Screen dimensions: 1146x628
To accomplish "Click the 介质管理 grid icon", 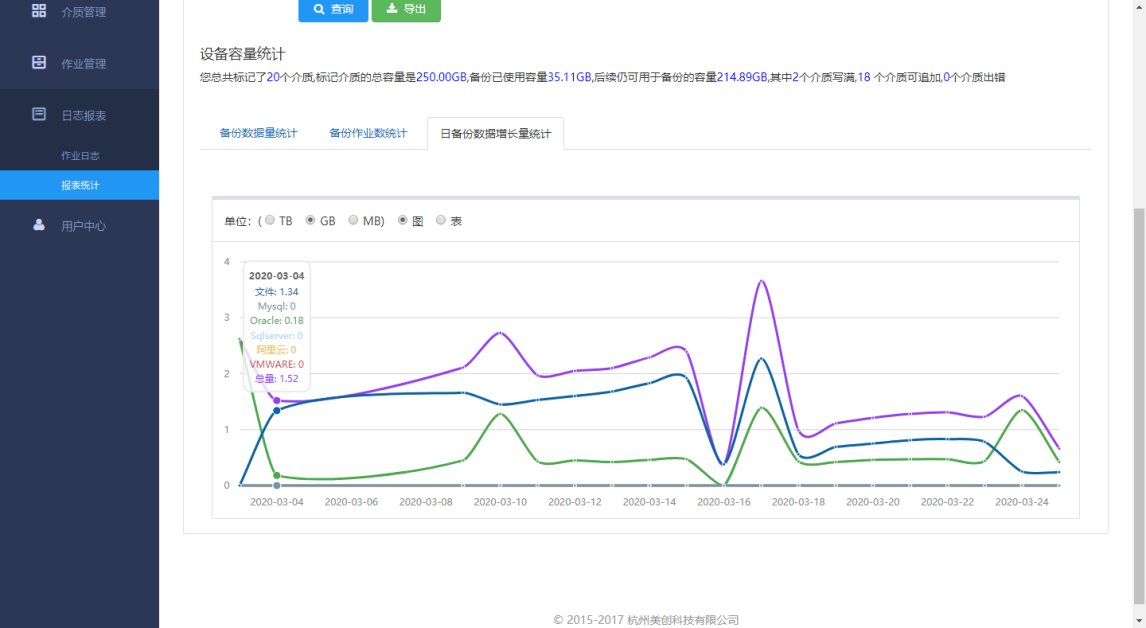I will (39, 10).
